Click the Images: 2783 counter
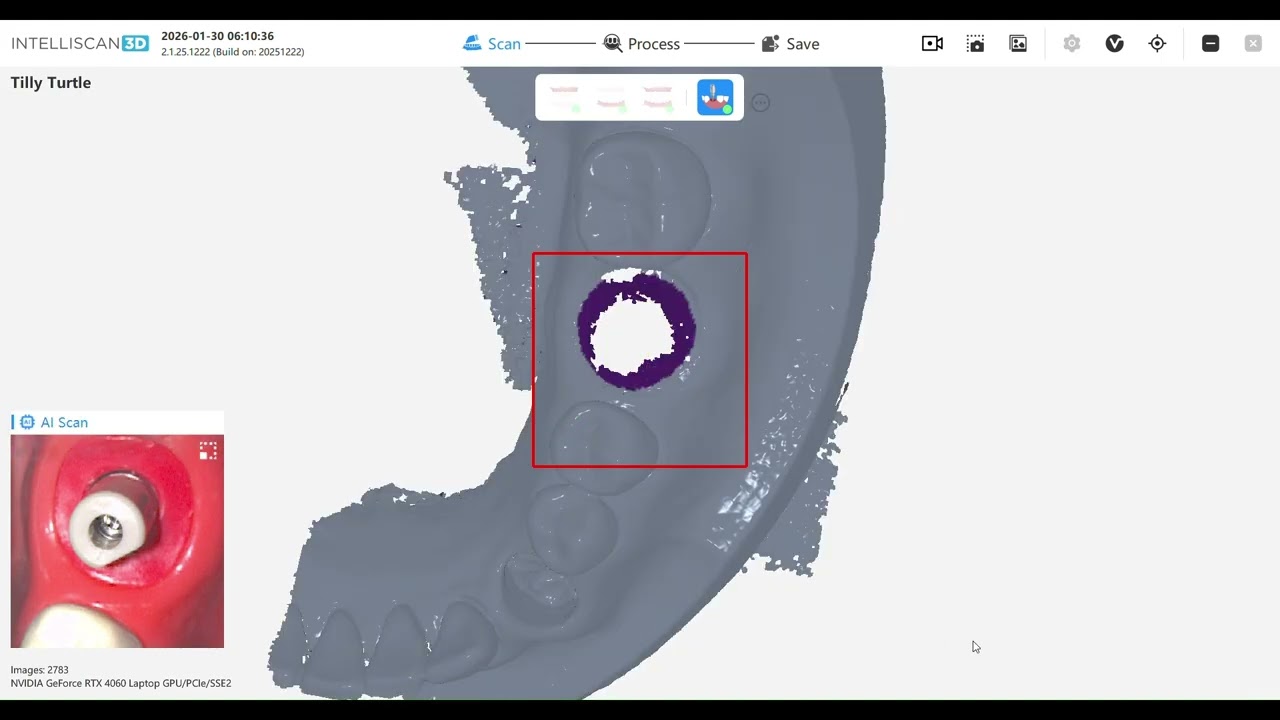This screenshot has height=720, width=1280. point(40,670)
